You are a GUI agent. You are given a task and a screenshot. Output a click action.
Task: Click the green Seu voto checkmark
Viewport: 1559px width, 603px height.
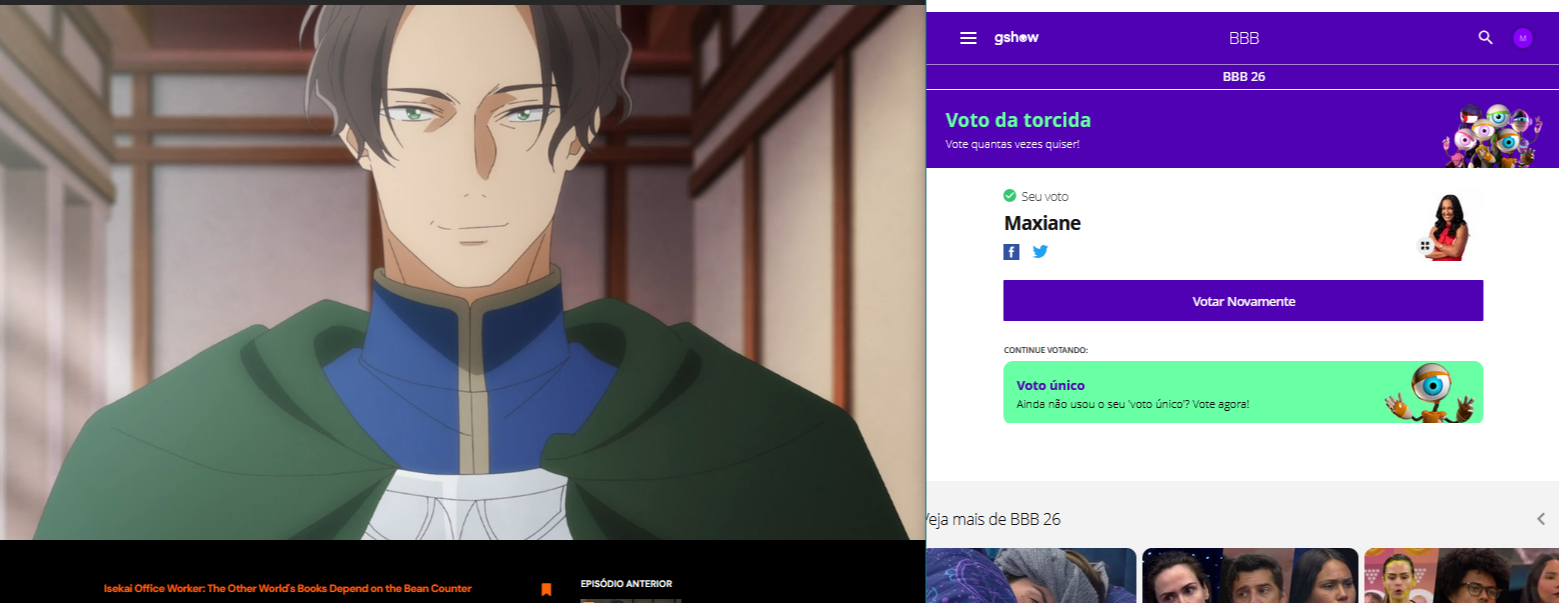(x=1010, y=196)
